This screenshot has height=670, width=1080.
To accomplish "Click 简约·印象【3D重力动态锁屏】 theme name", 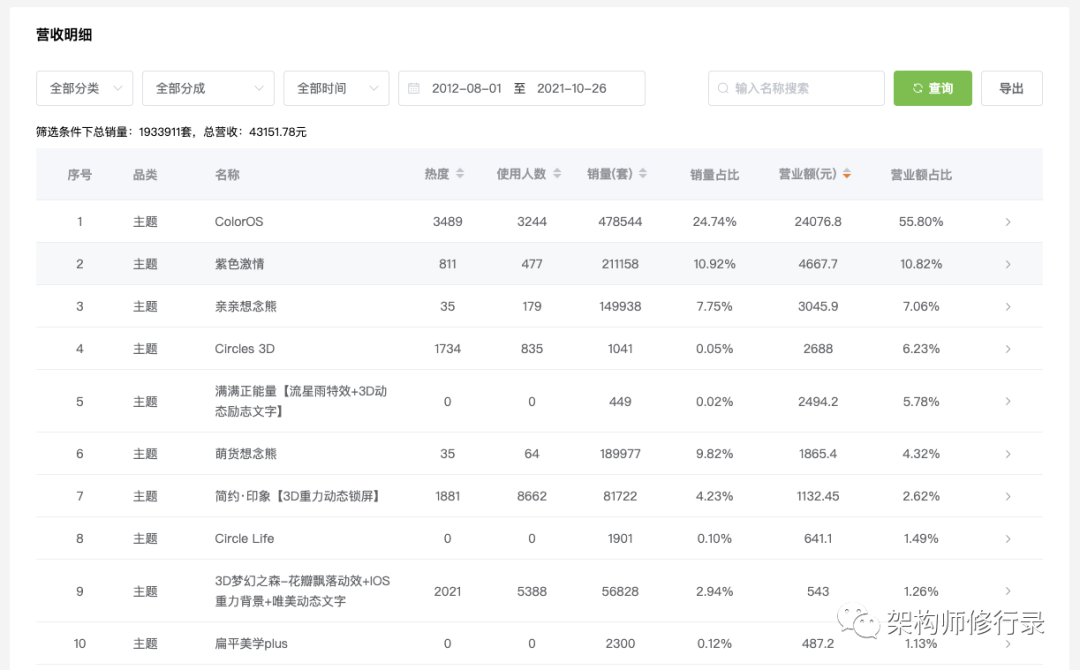I will 298,496.
